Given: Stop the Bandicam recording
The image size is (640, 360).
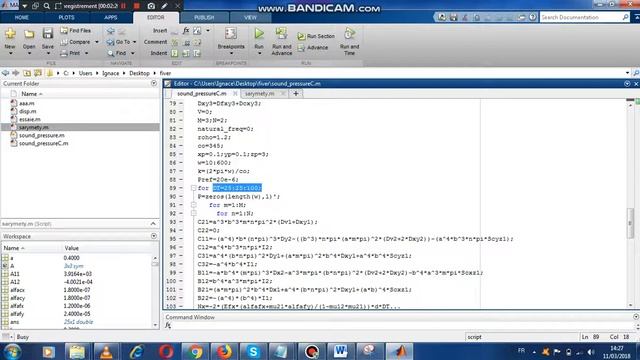Looking at the screenshot, I should [x=137, y=6].
